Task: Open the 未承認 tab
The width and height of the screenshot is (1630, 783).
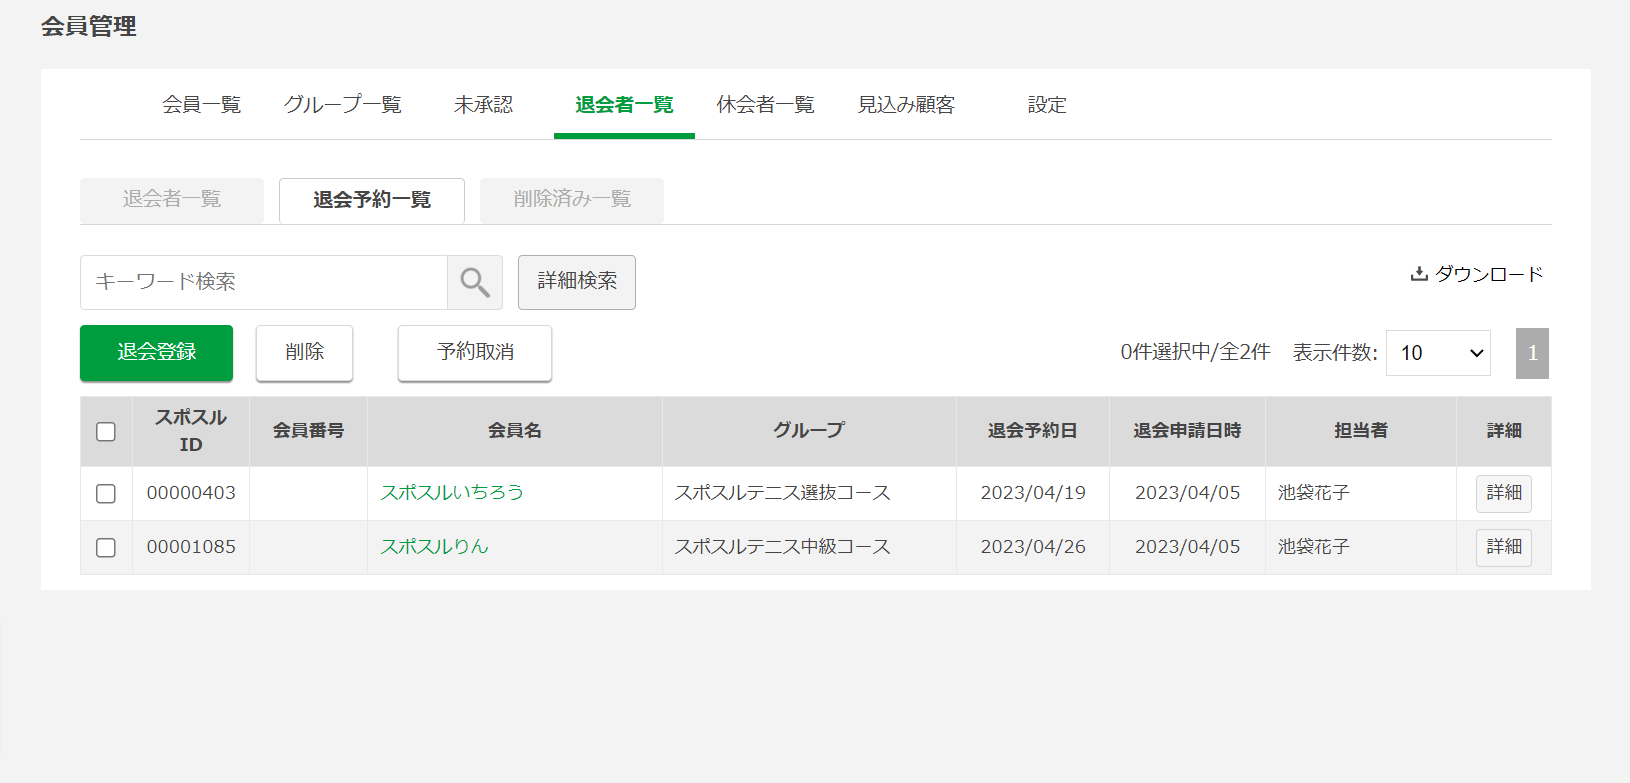Action: click(483, 105)
